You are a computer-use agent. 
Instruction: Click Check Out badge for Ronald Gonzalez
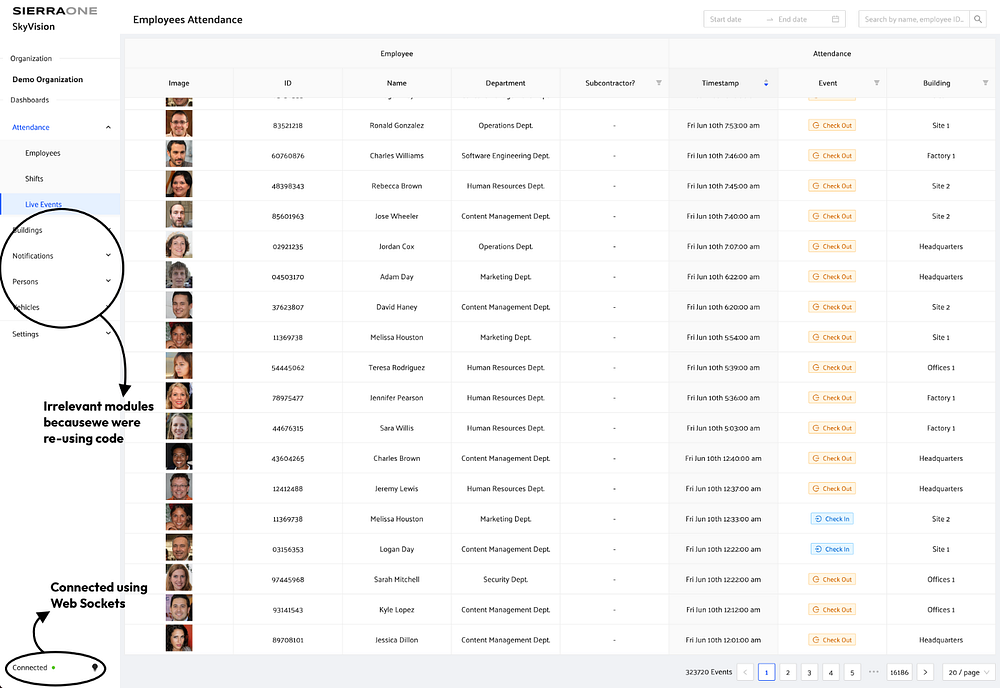point(832,126)
